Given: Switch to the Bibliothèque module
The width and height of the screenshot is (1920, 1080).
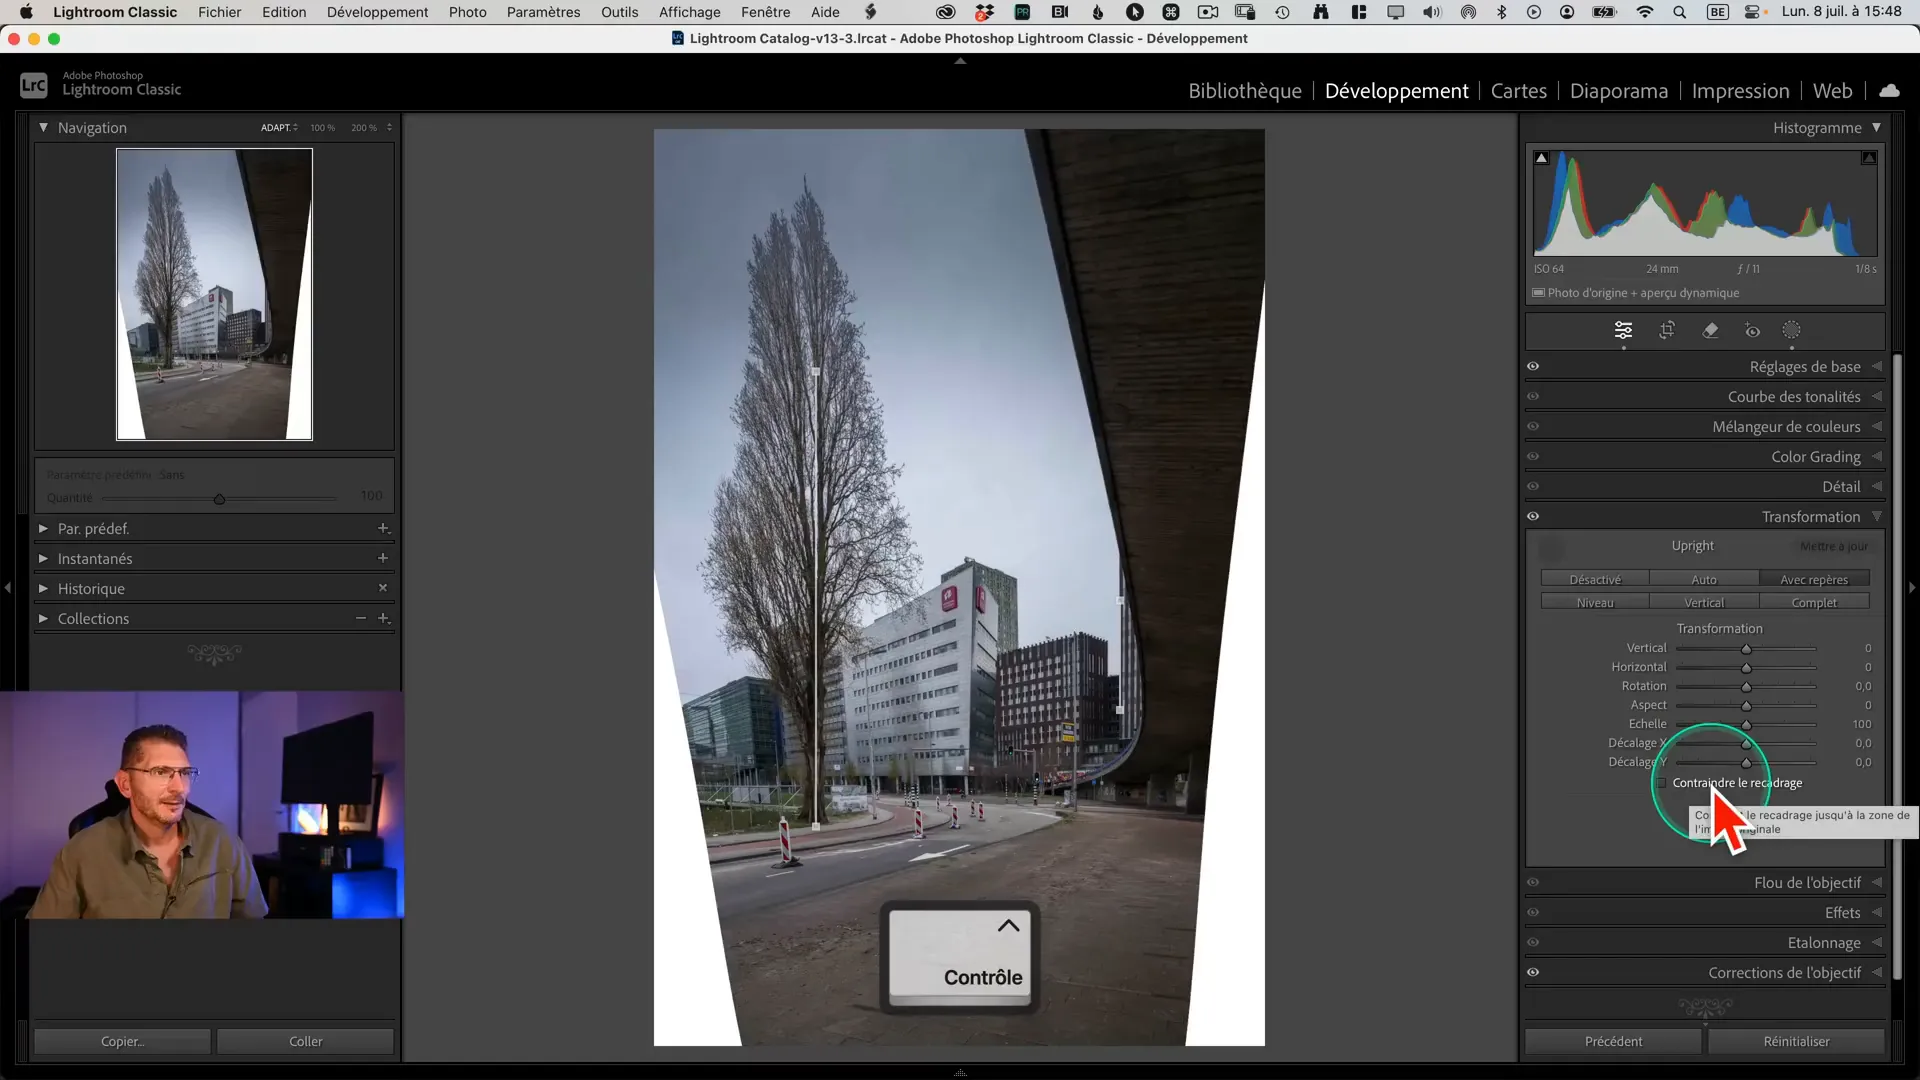Looking at the screenshot, I should coord(1244,91).
